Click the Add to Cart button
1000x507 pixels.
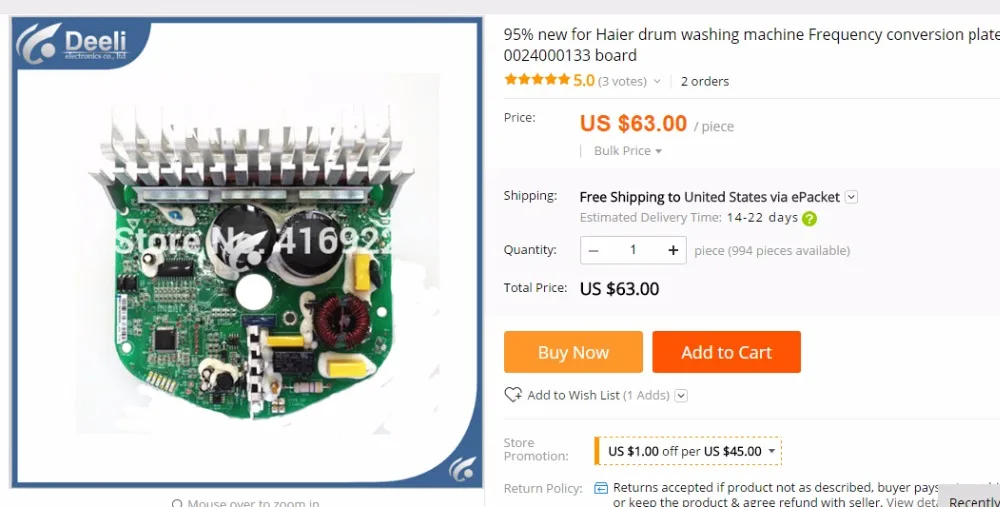[726, 352]
